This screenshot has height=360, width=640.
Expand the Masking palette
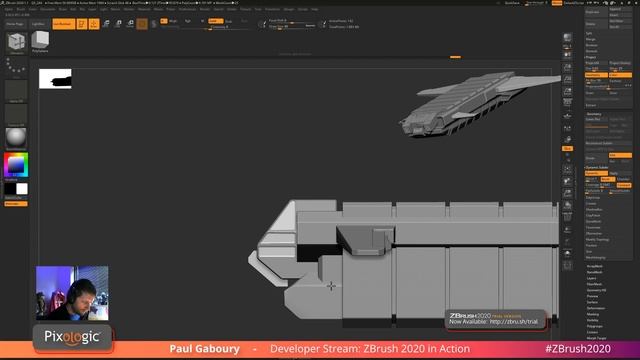(593, 314)
